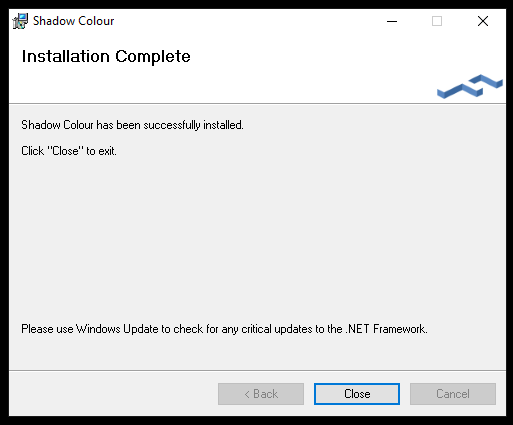Click the separator line below the header banner
This screenshot has width=513, height=425.
coord(257,104)
